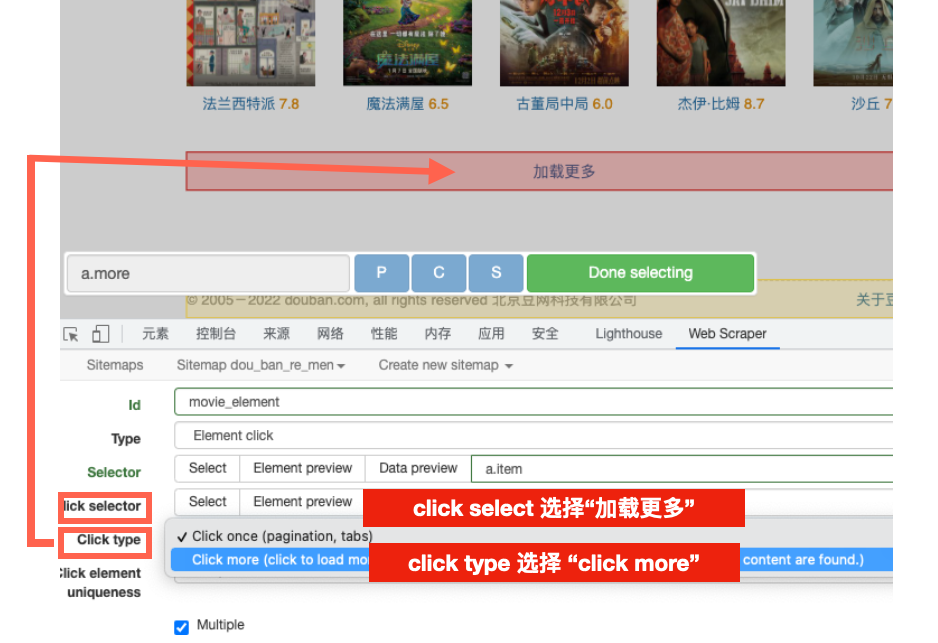Go to the Sitemaps menu item
Screen dimensions: 938x643
[115, 366]
